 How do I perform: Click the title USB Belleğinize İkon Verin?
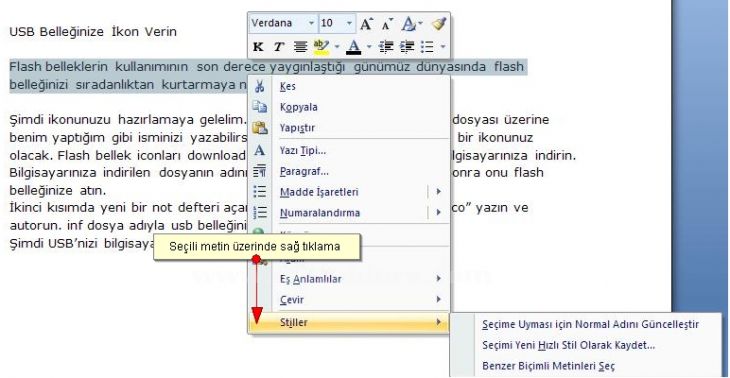pyautogui.click(x=93, y=32)
